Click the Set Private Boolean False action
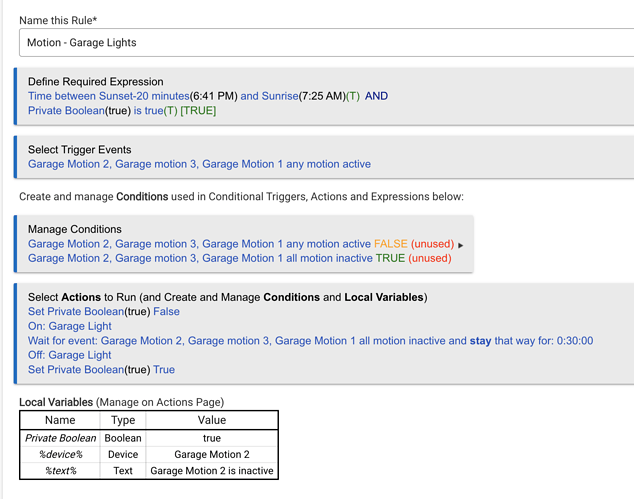Screen dimensions: 634x499 pos(104,312)
